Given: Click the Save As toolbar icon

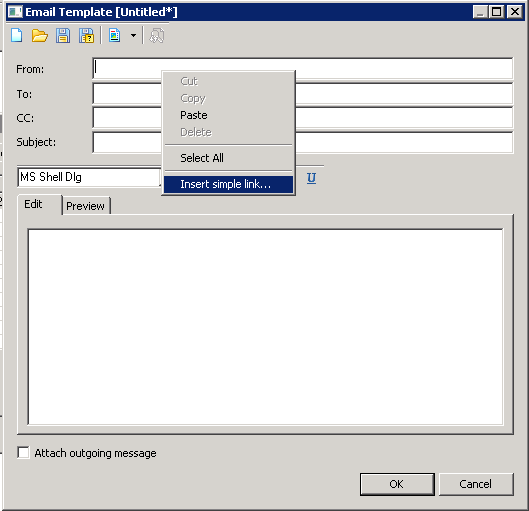Looking at the screenshot, I should tap(86, 35).
